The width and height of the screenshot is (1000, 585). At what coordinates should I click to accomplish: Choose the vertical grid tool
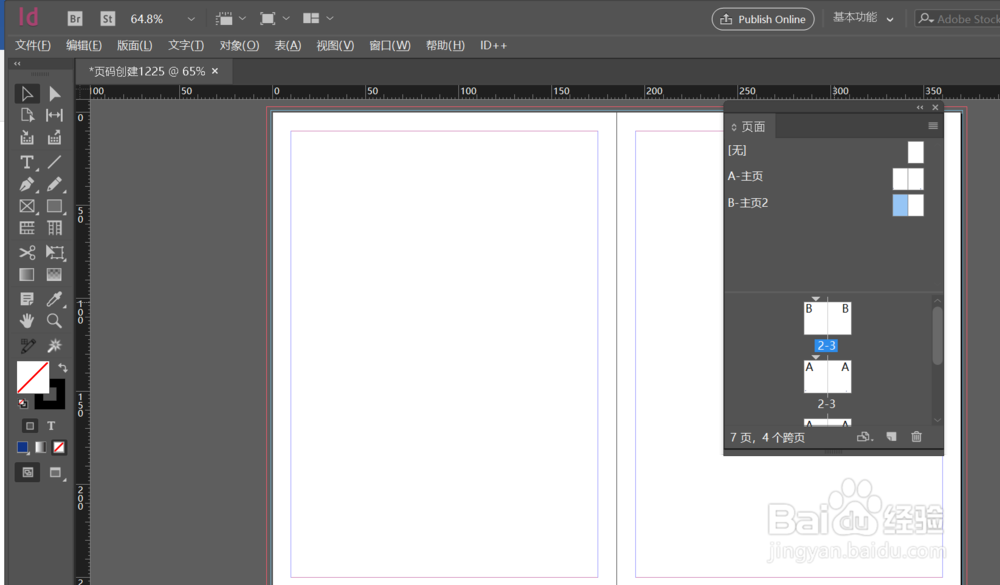[55, 228]
